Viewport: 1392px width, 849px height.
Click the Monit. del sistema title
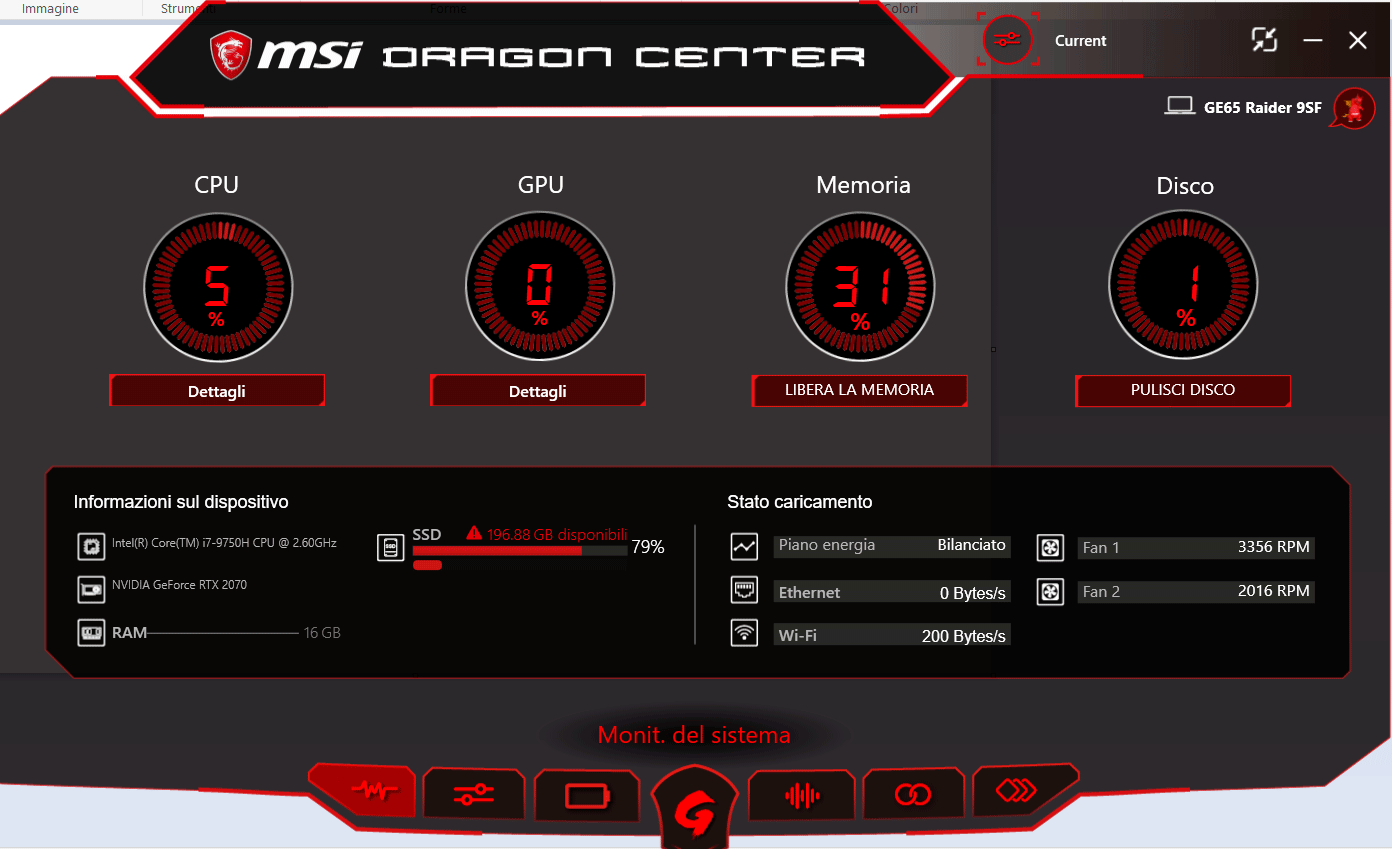click(694, 736)
